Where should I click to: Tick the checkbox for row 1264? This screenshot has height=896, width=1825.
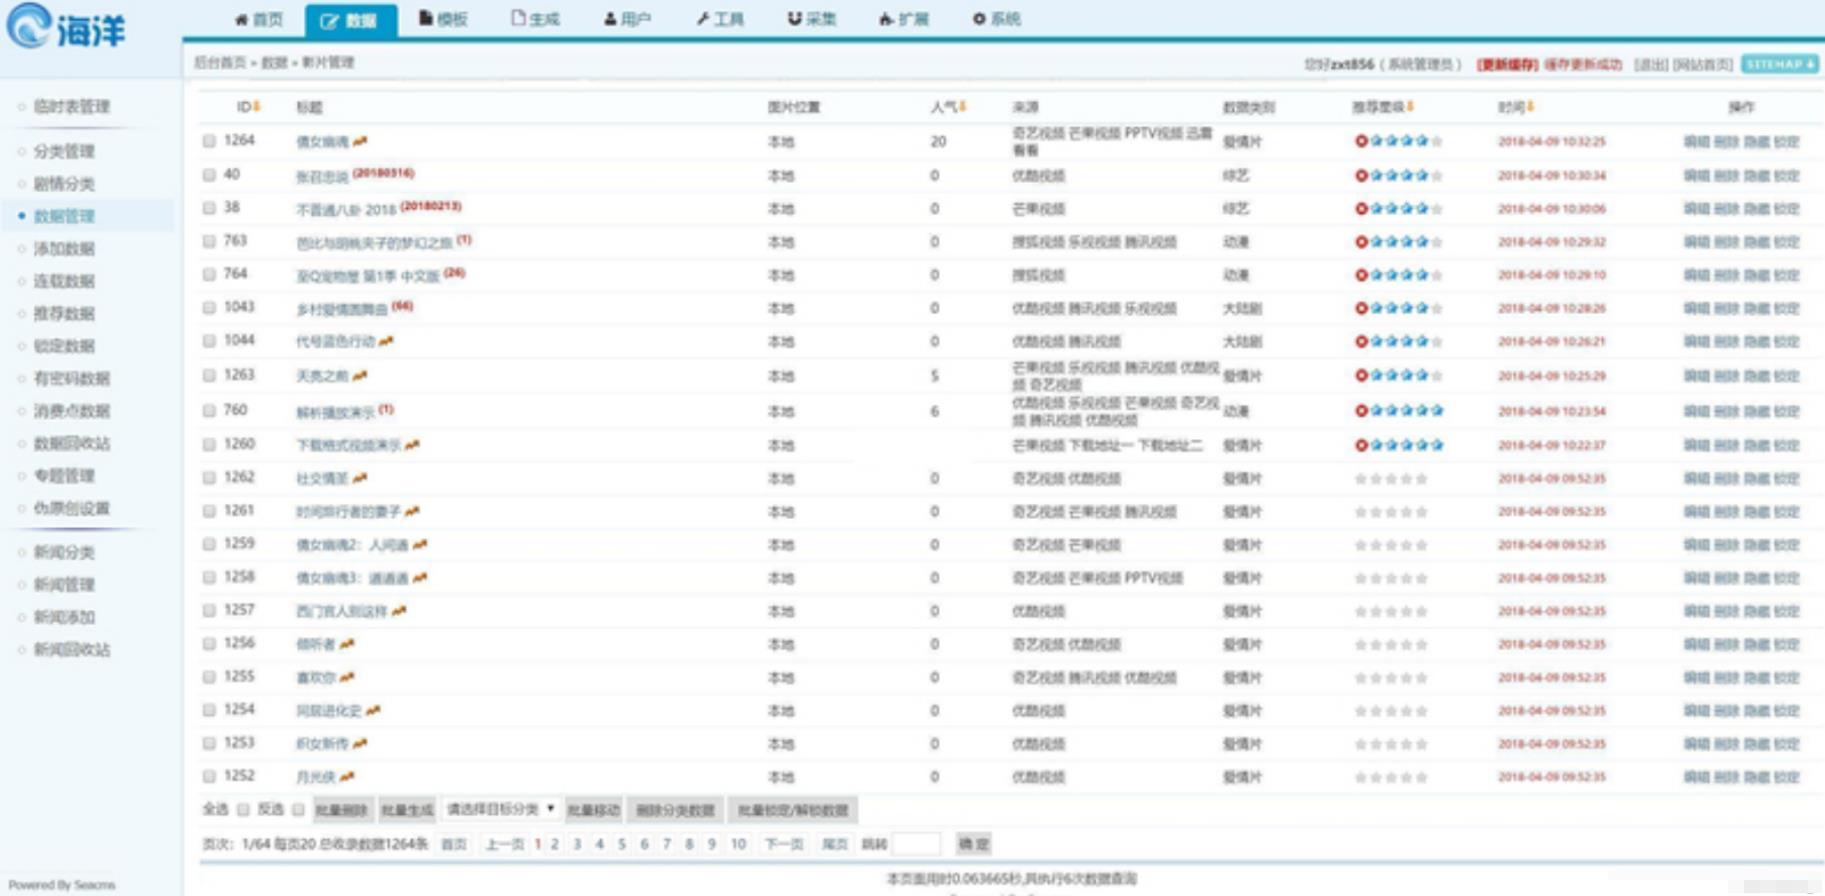[x=209, y=141]
